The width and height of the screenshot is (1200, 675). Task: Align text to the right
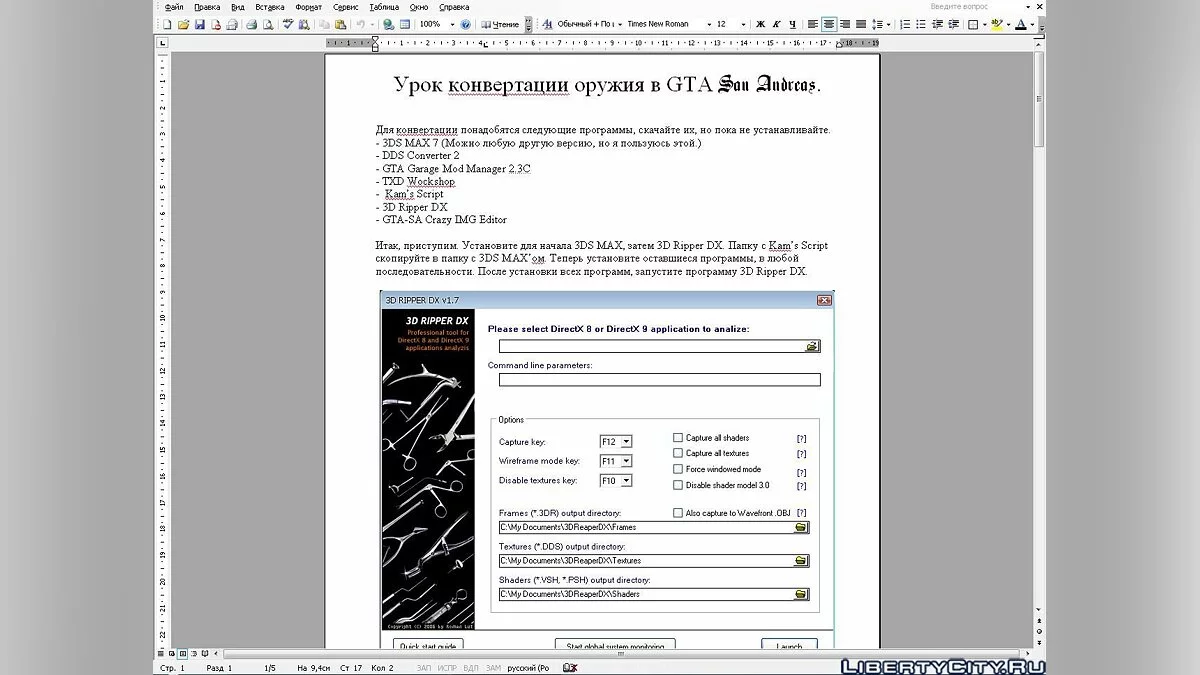pos(845,24)
